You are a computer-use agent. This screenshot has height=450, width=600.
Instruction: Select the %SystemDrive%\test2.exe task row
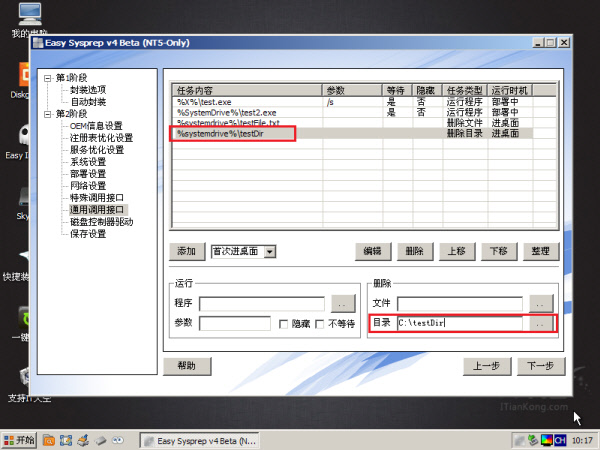coord(352,112)
